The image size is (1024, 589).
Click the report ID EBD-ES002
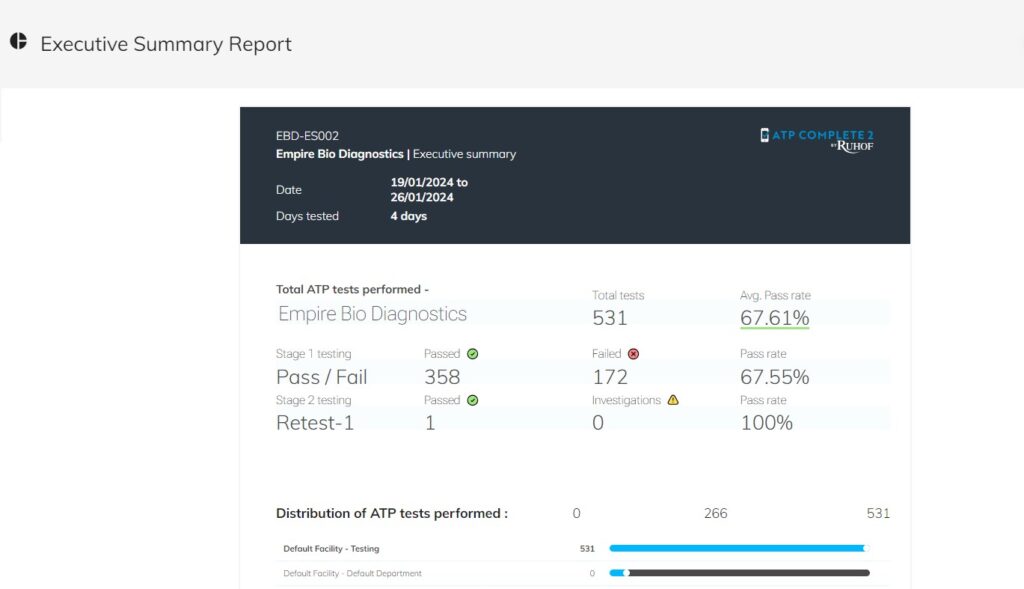pos(307,136)
